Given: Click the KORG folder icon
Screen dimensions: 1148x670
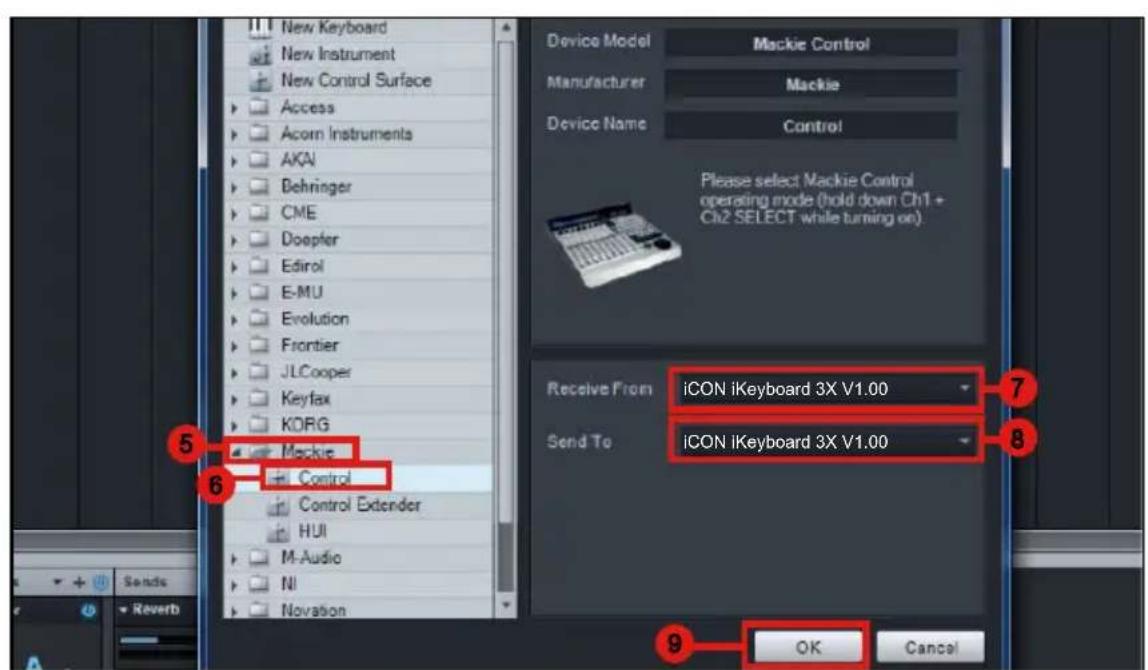Looking at the screenshot, I should coord(258,425).
